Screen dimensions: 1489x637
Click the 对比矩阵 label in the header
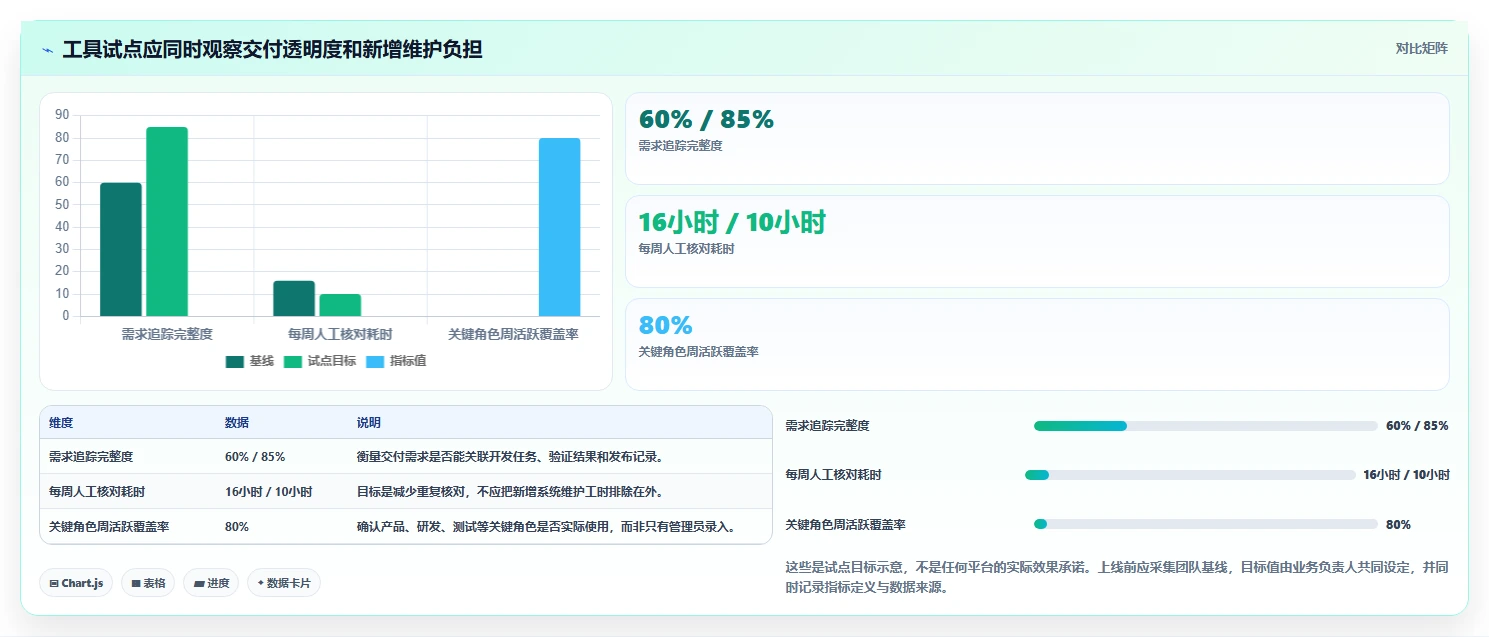point(1421,48)
